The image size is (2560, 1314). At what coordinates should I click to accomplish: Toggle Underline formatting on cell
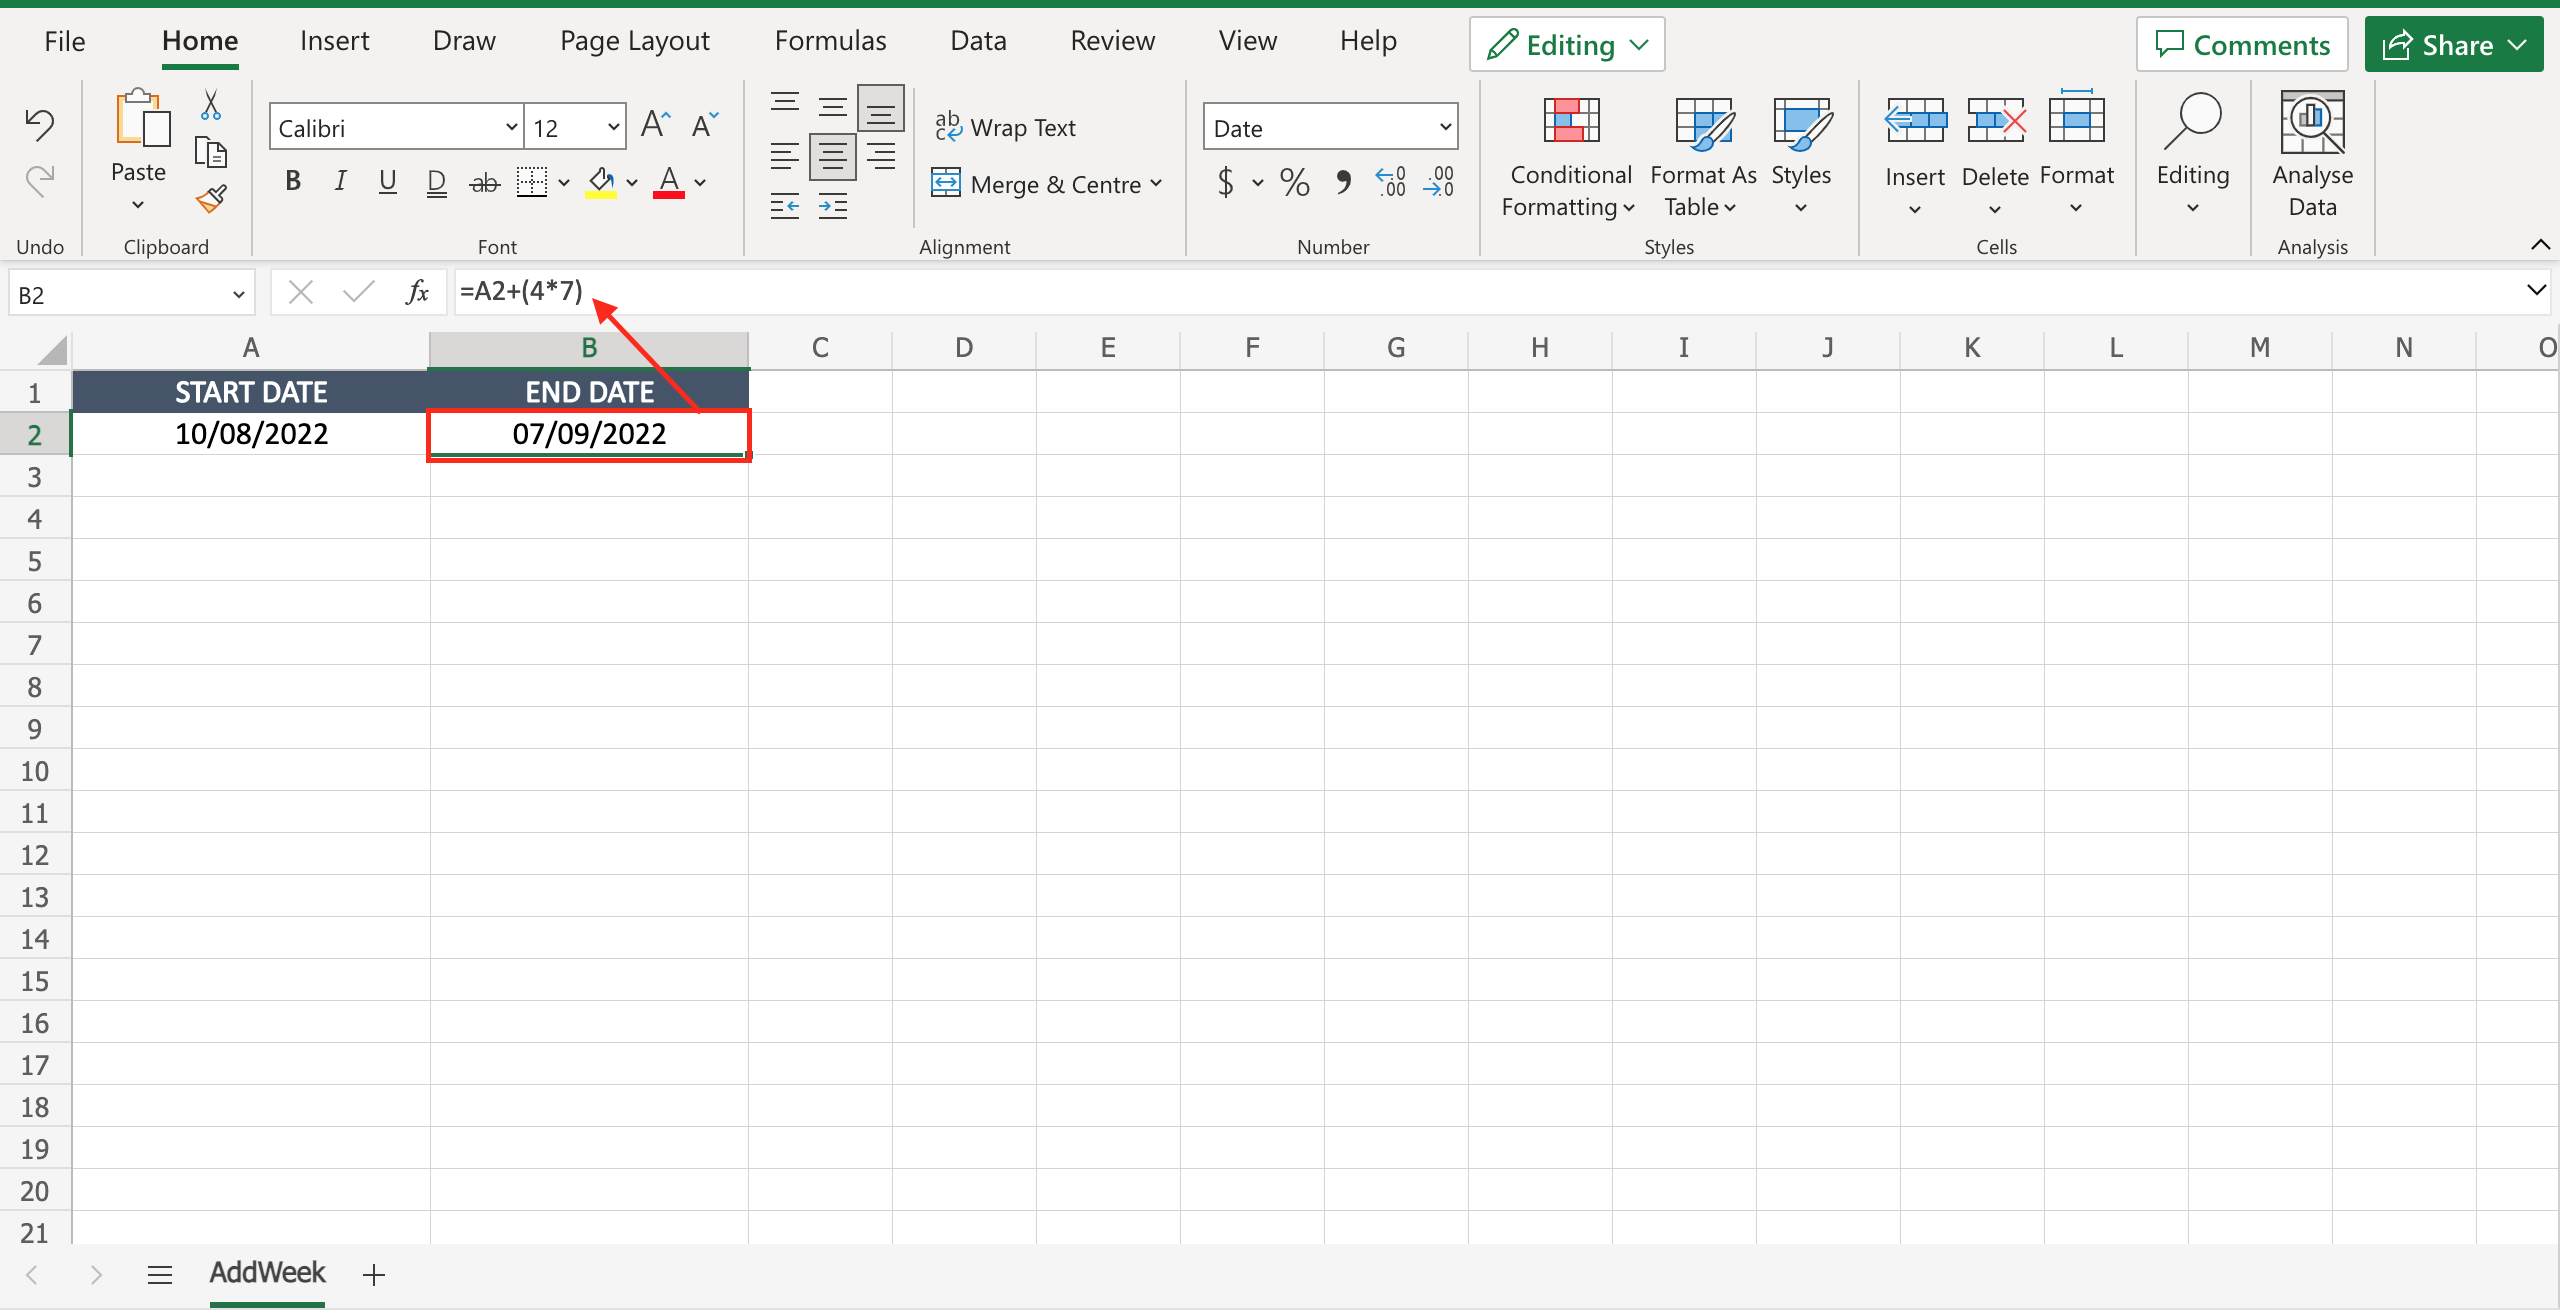(x=390, y=181)
